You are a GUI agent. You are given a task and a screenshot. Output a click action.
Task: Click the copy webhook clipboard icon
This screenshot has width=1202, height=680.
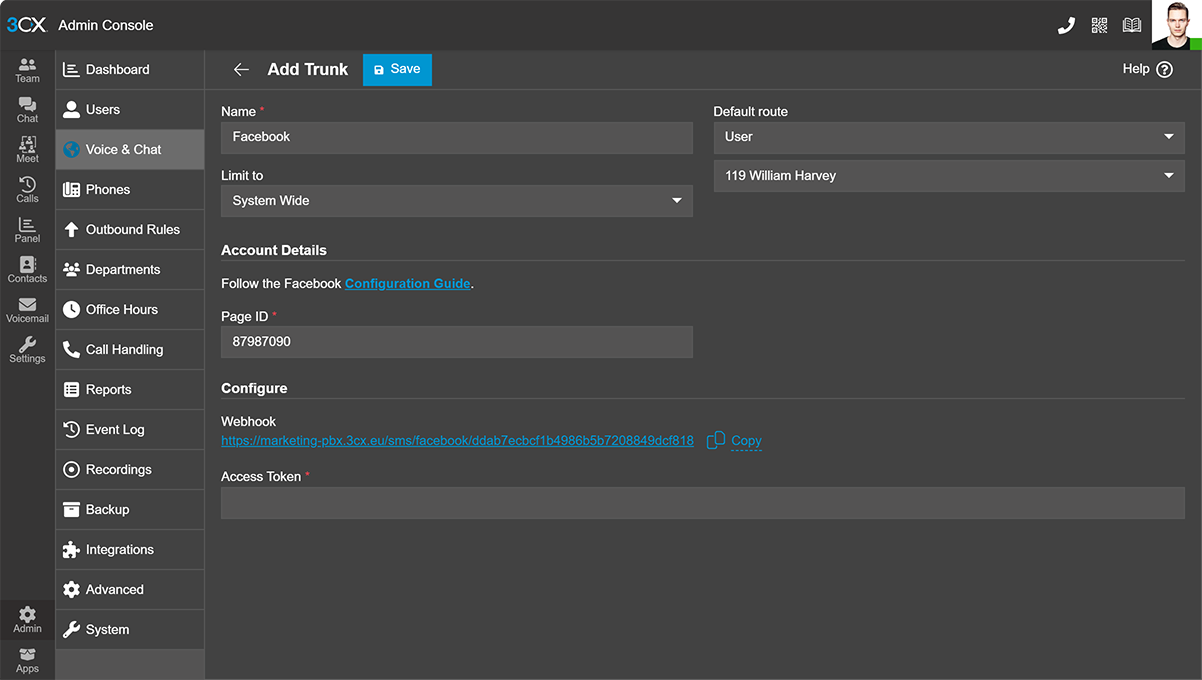tap(716, 440)
